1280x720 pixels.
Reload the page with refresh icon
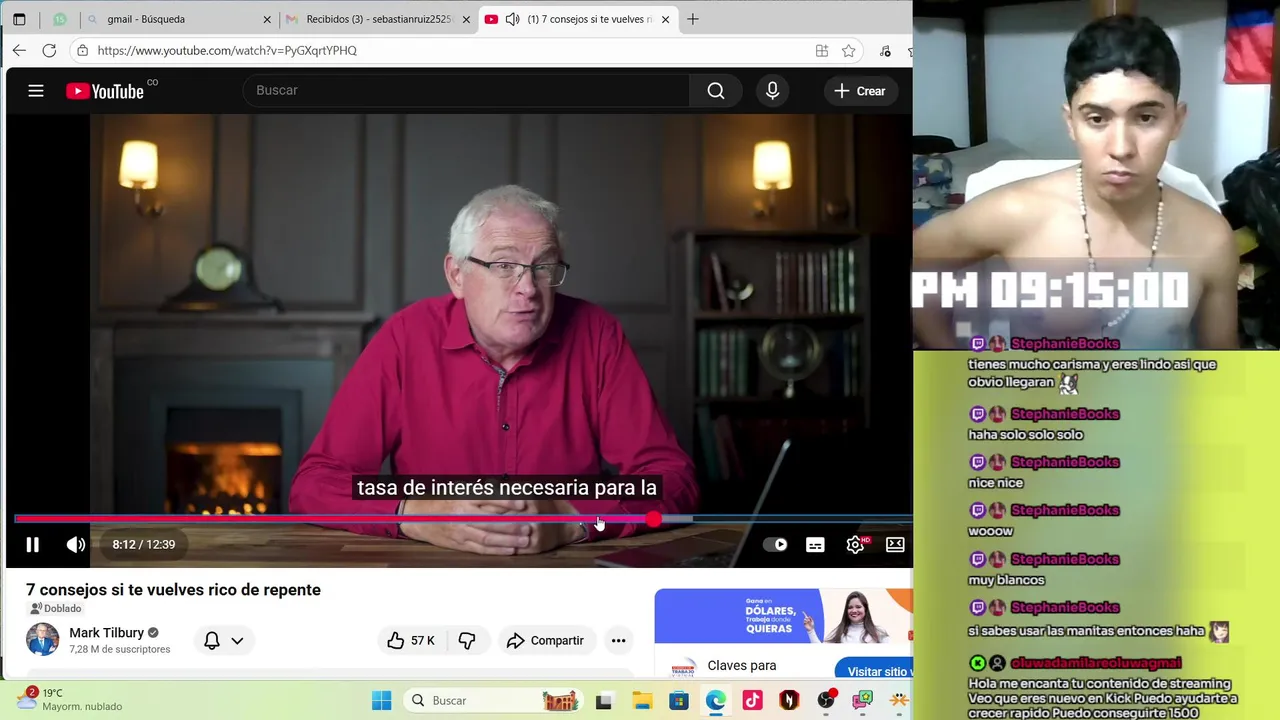[49, 50]
